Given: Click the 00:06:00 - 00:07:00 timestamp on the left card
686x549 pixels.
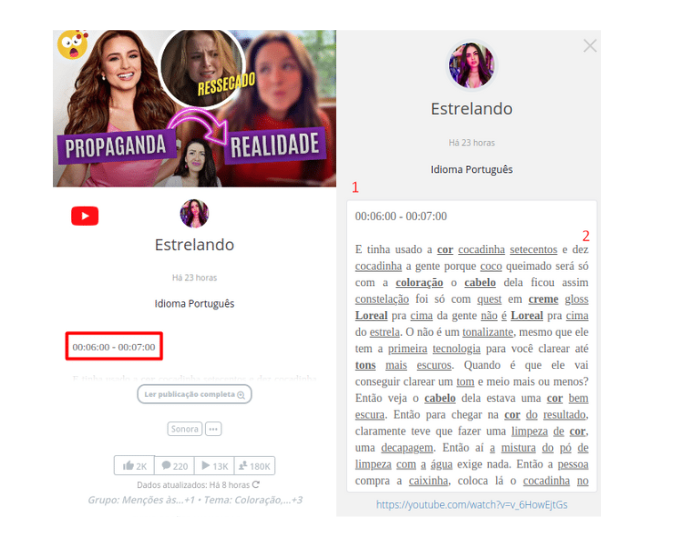Looking at the screenshot, I should pyautogui.click(x=114, y=347).
